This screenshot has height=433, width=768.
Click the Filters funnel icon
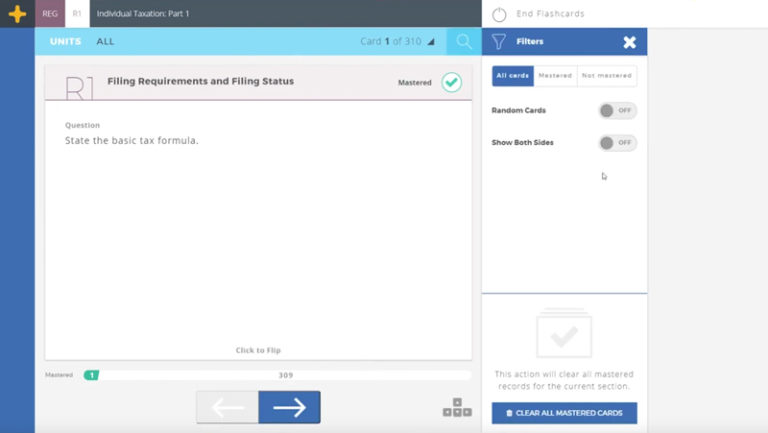click(499, 42)
